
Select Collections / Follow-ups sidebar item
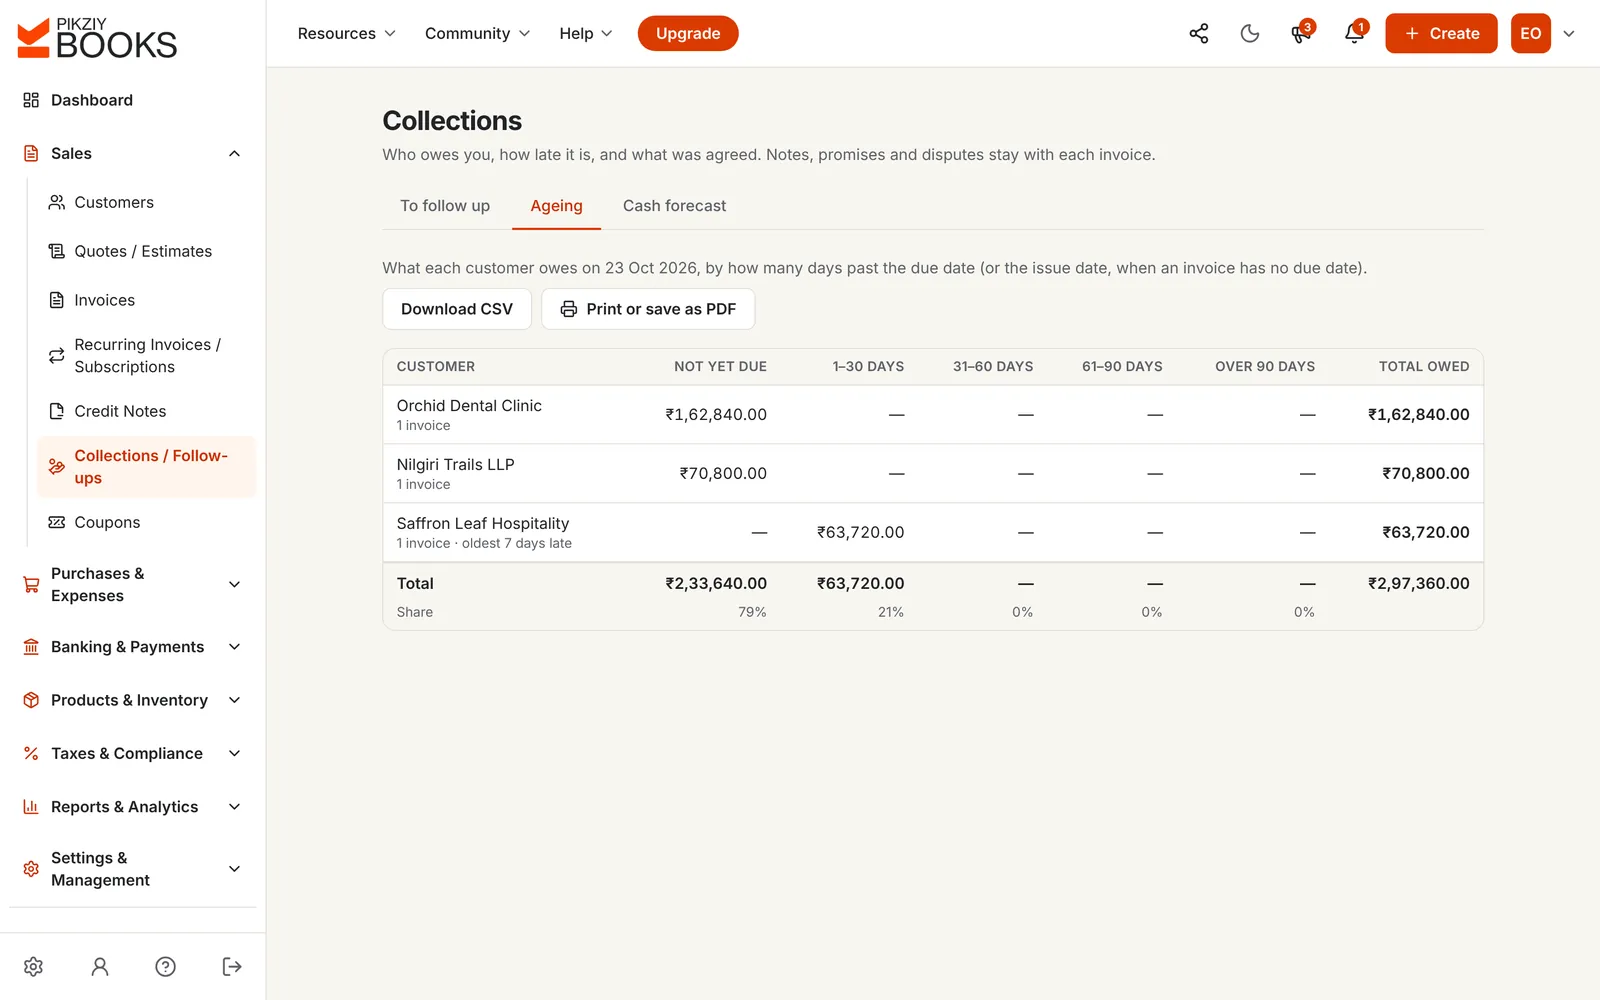146,467
